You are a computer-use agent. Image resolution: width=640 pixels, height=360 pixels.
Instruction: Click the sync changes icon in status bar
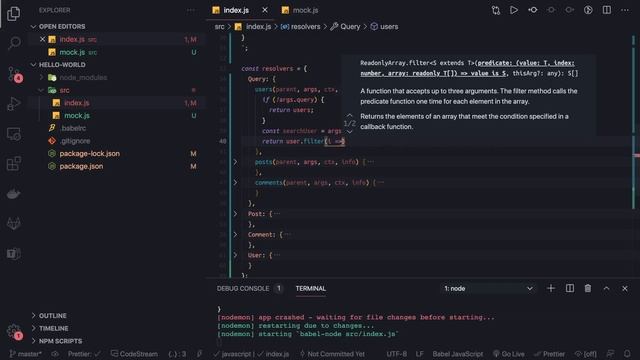click(x=55, y=354)
